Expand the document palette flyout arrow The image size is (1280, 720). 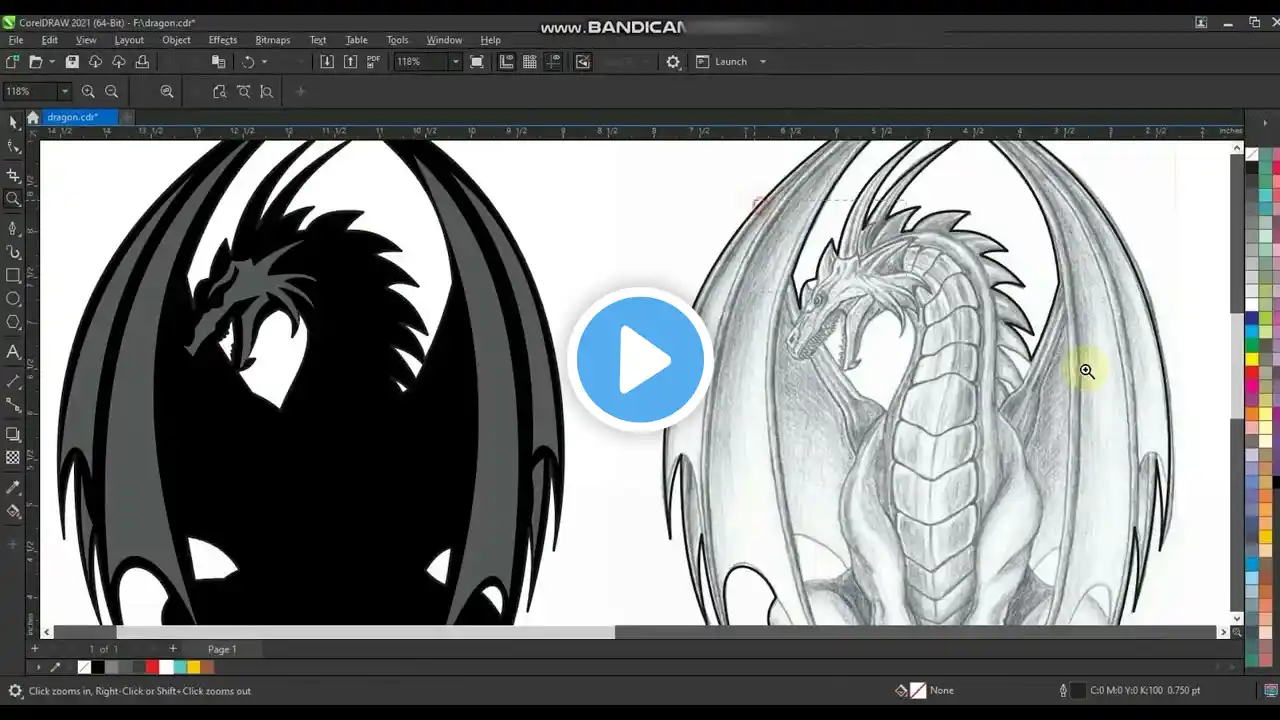(39, 667)
